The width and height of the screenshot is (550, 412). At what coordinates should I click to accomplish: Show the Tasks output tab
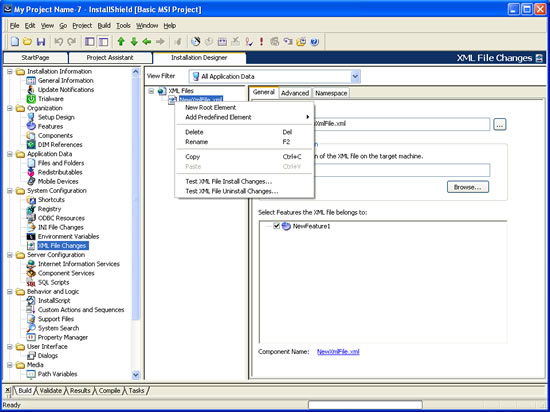click(136, 390)
